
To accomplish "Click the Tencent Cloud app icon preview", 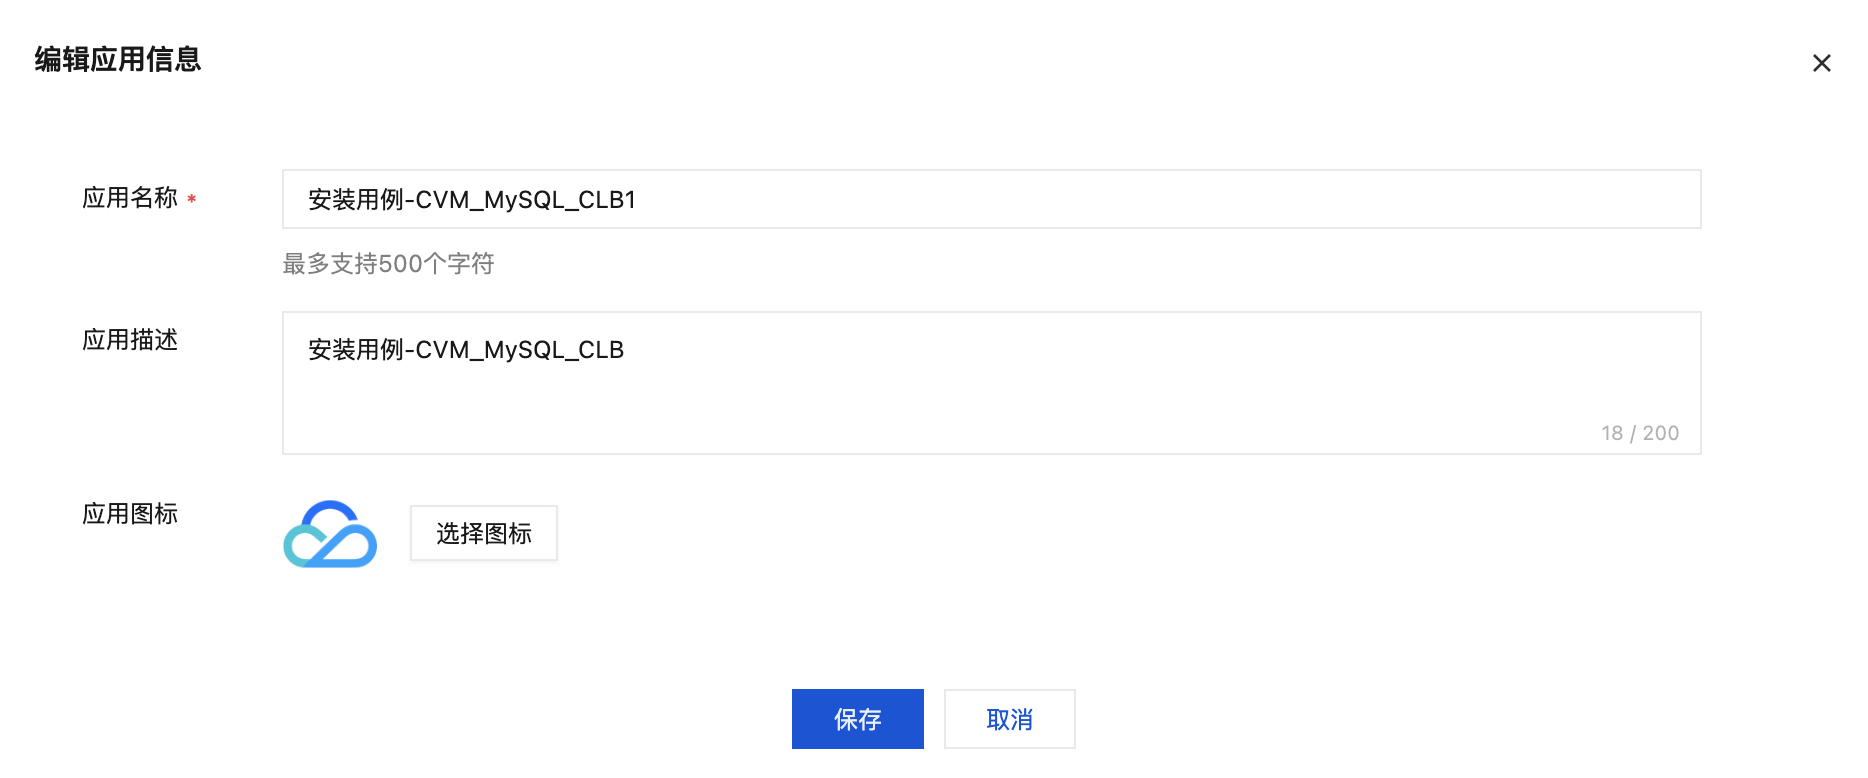I will [x=330, y=534].
